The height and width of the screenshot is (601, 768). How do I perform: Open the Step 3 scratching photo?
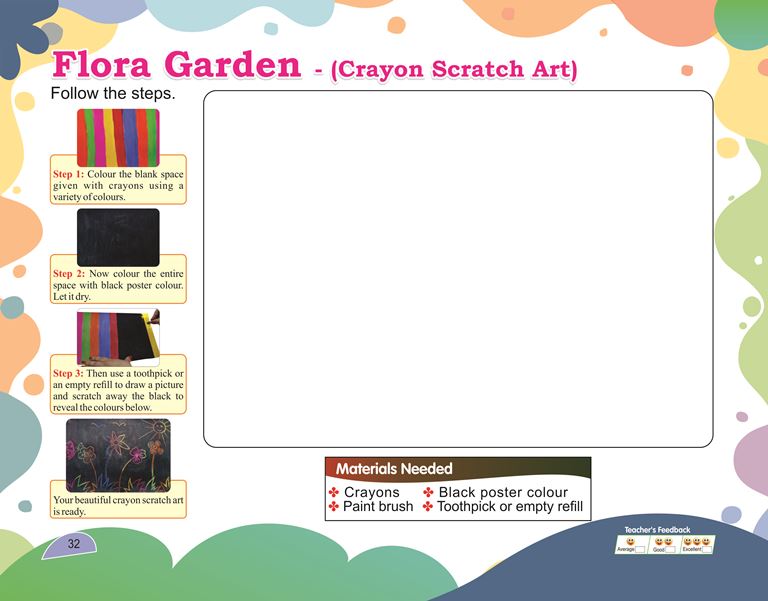(118, 337)
